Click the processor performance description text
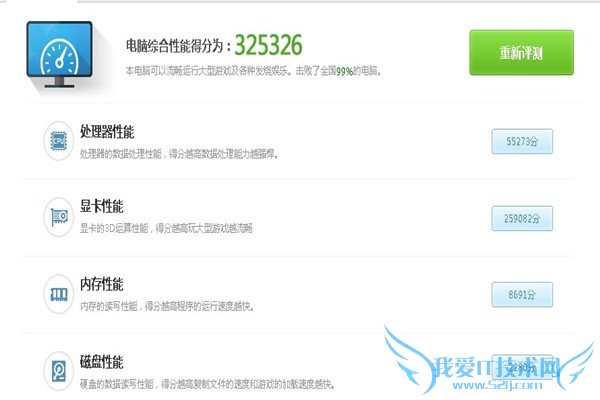The width and height of the screenshot is (600, 400). point(179,154)
